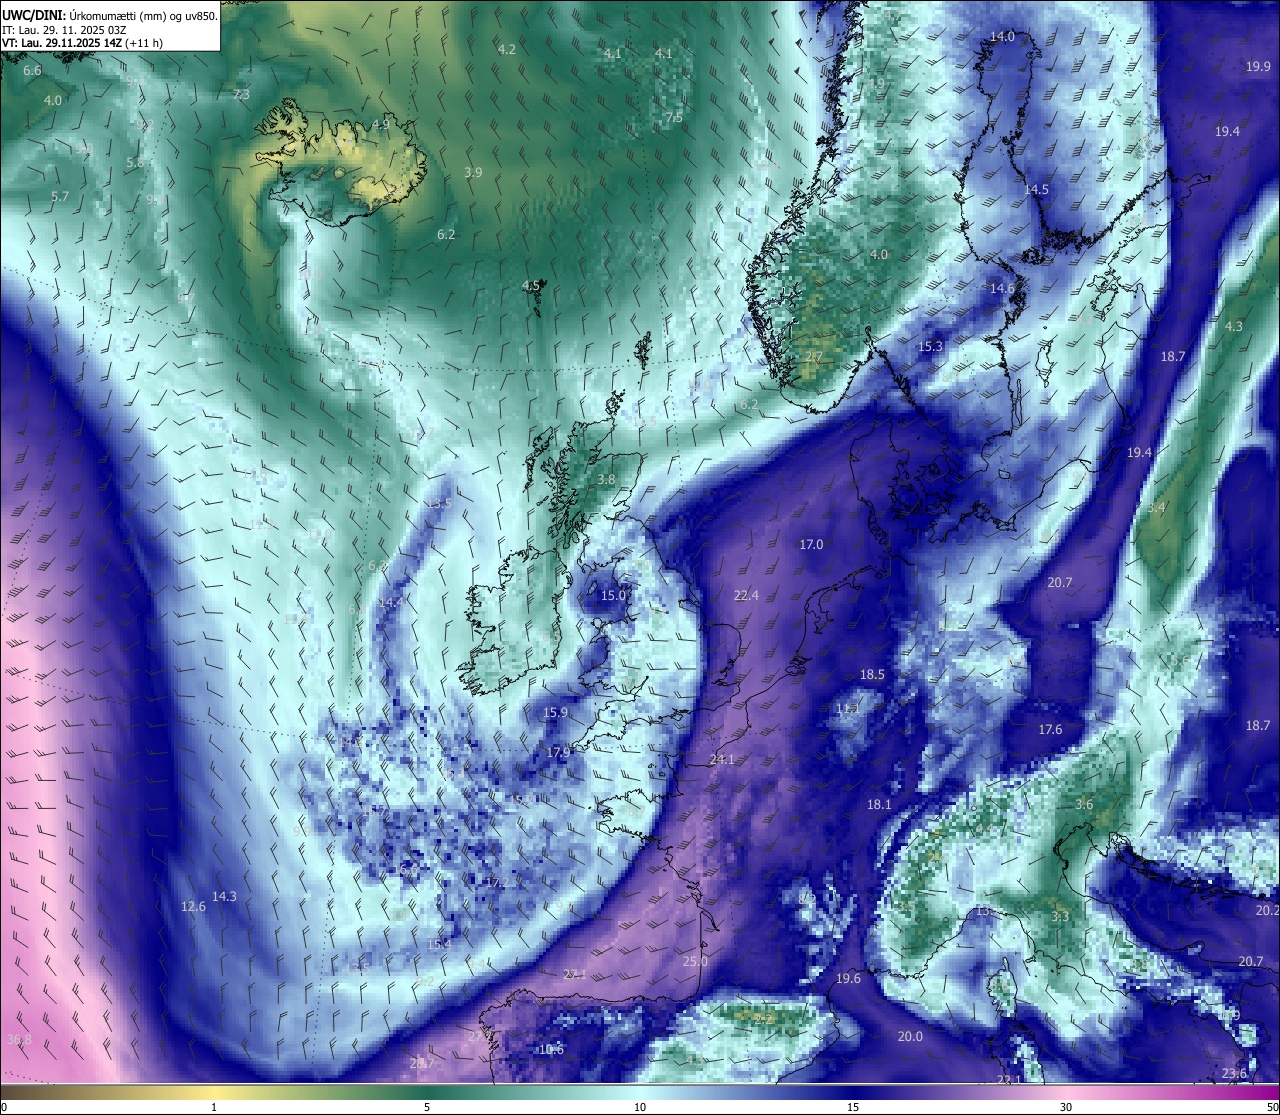The image size is (1280, 1115).
Task: Click the 'UWC/DINI: Úrkomumætti (mm) og uv850.' title
Action: [109, 14]
